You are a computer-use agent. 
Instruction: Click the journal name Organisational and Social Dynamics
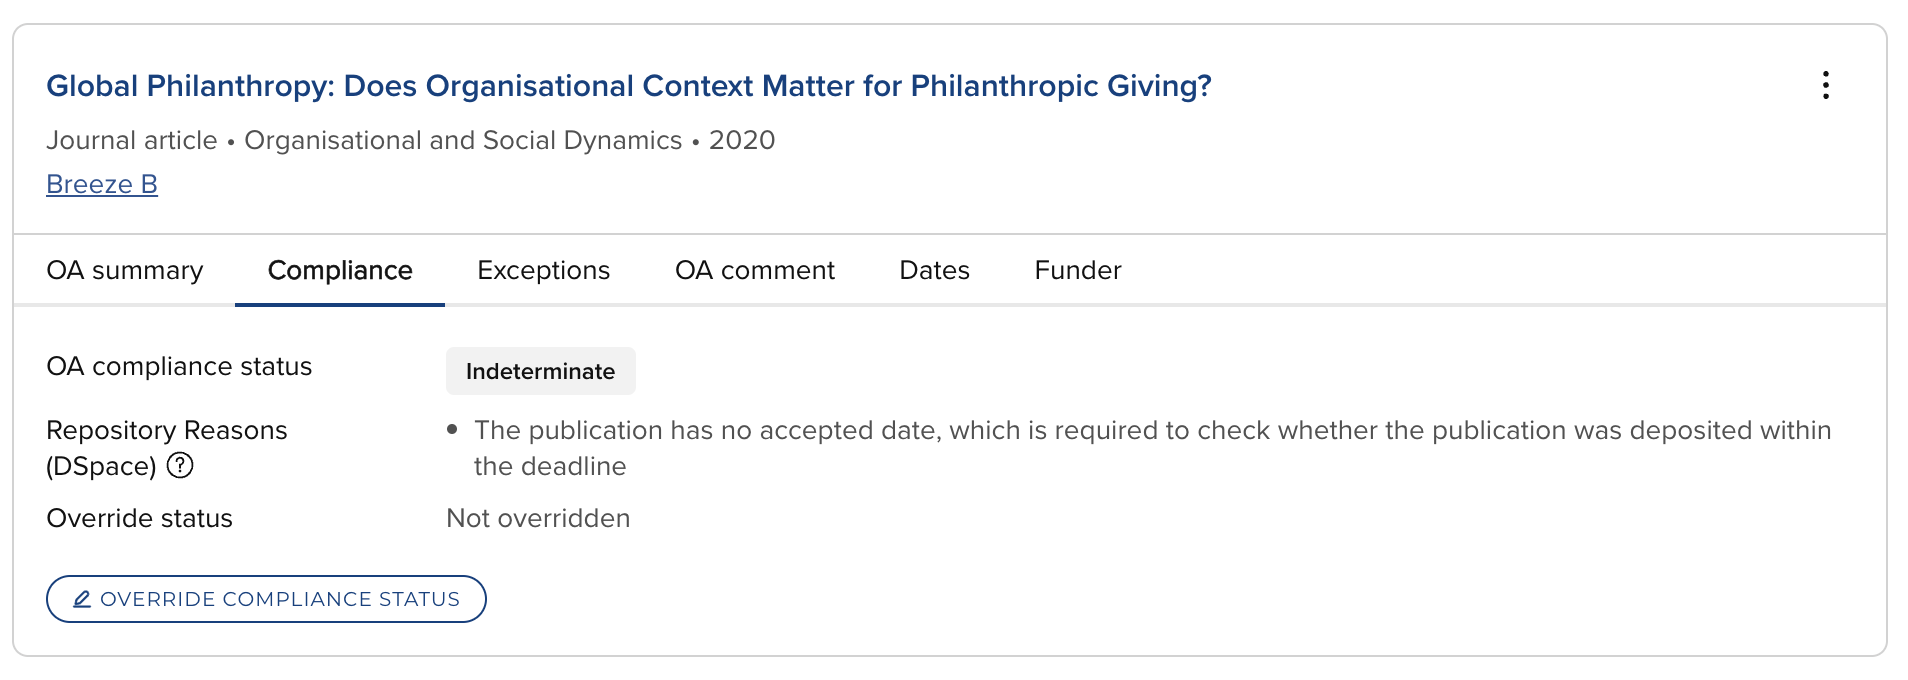point(463,140)
